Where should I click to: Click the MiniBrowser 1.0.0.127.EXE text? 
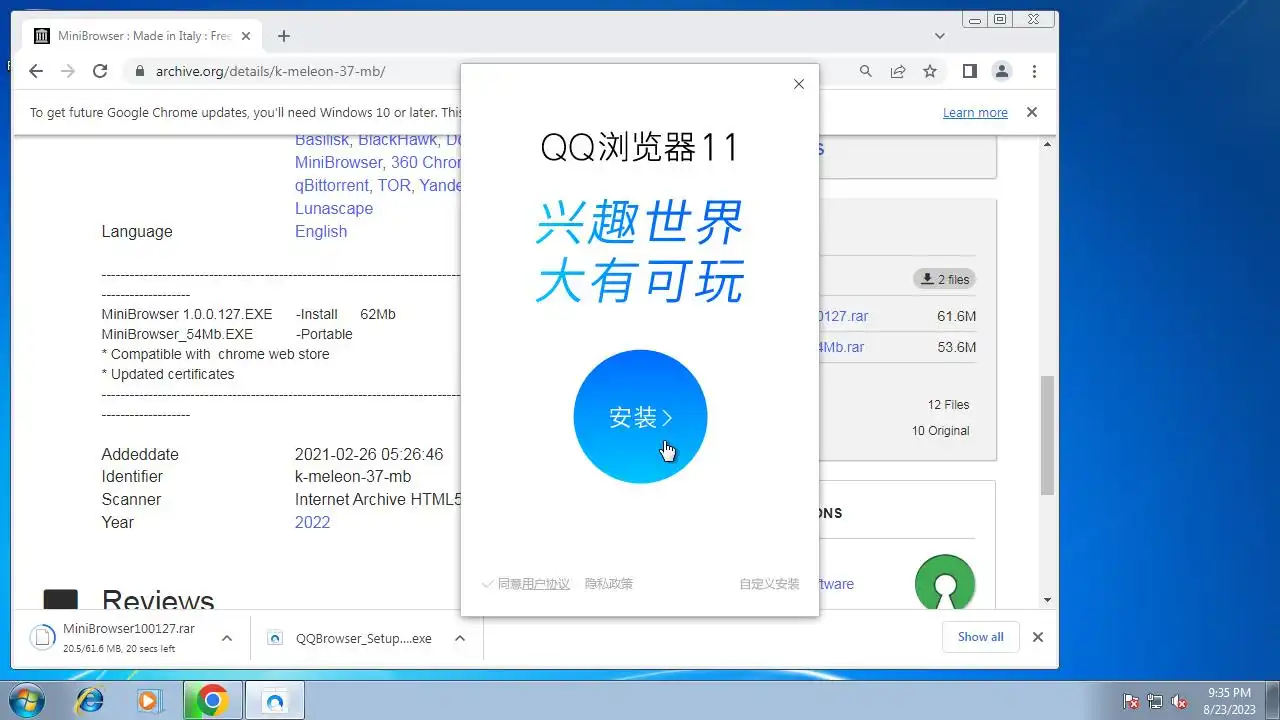tap(187, 314)
